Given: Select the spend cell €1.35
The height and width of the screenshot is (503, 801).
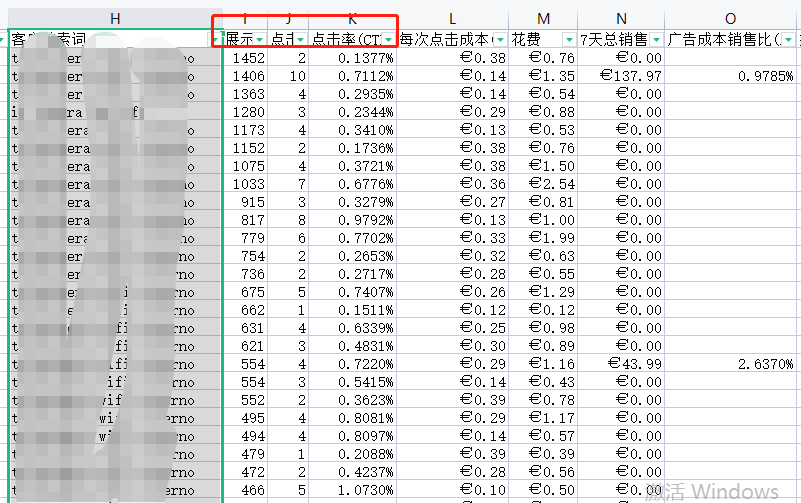Looking at the screenshot, I should click(x=543, y=76).
